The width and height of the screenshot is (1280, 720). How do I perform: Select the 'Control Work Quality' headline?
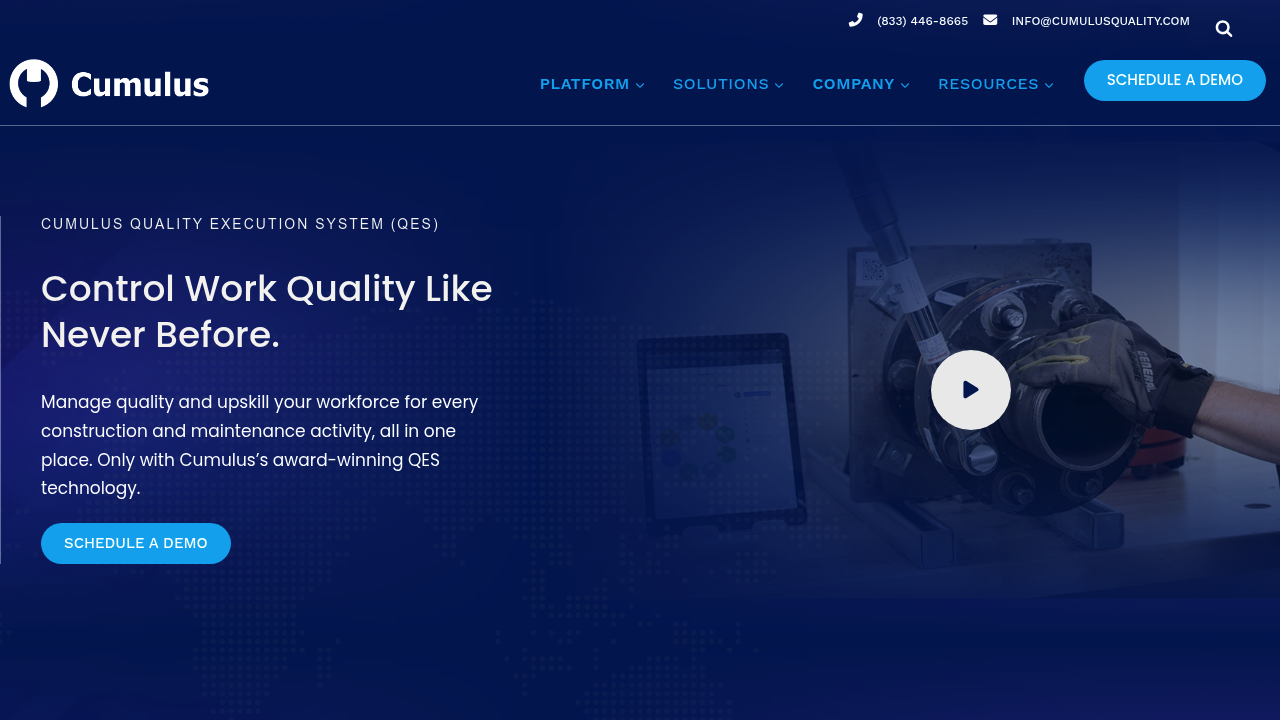tap(266, 312)
